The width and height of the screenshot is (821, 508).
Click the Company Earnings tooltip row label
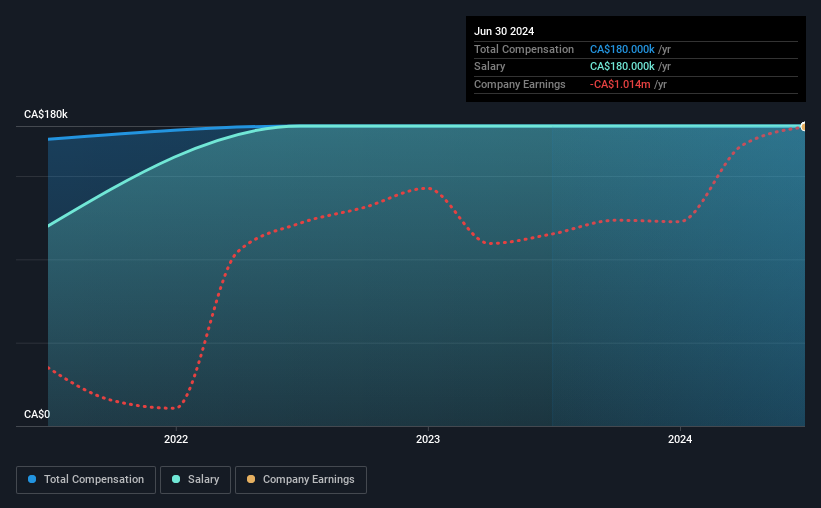point(519,84)
